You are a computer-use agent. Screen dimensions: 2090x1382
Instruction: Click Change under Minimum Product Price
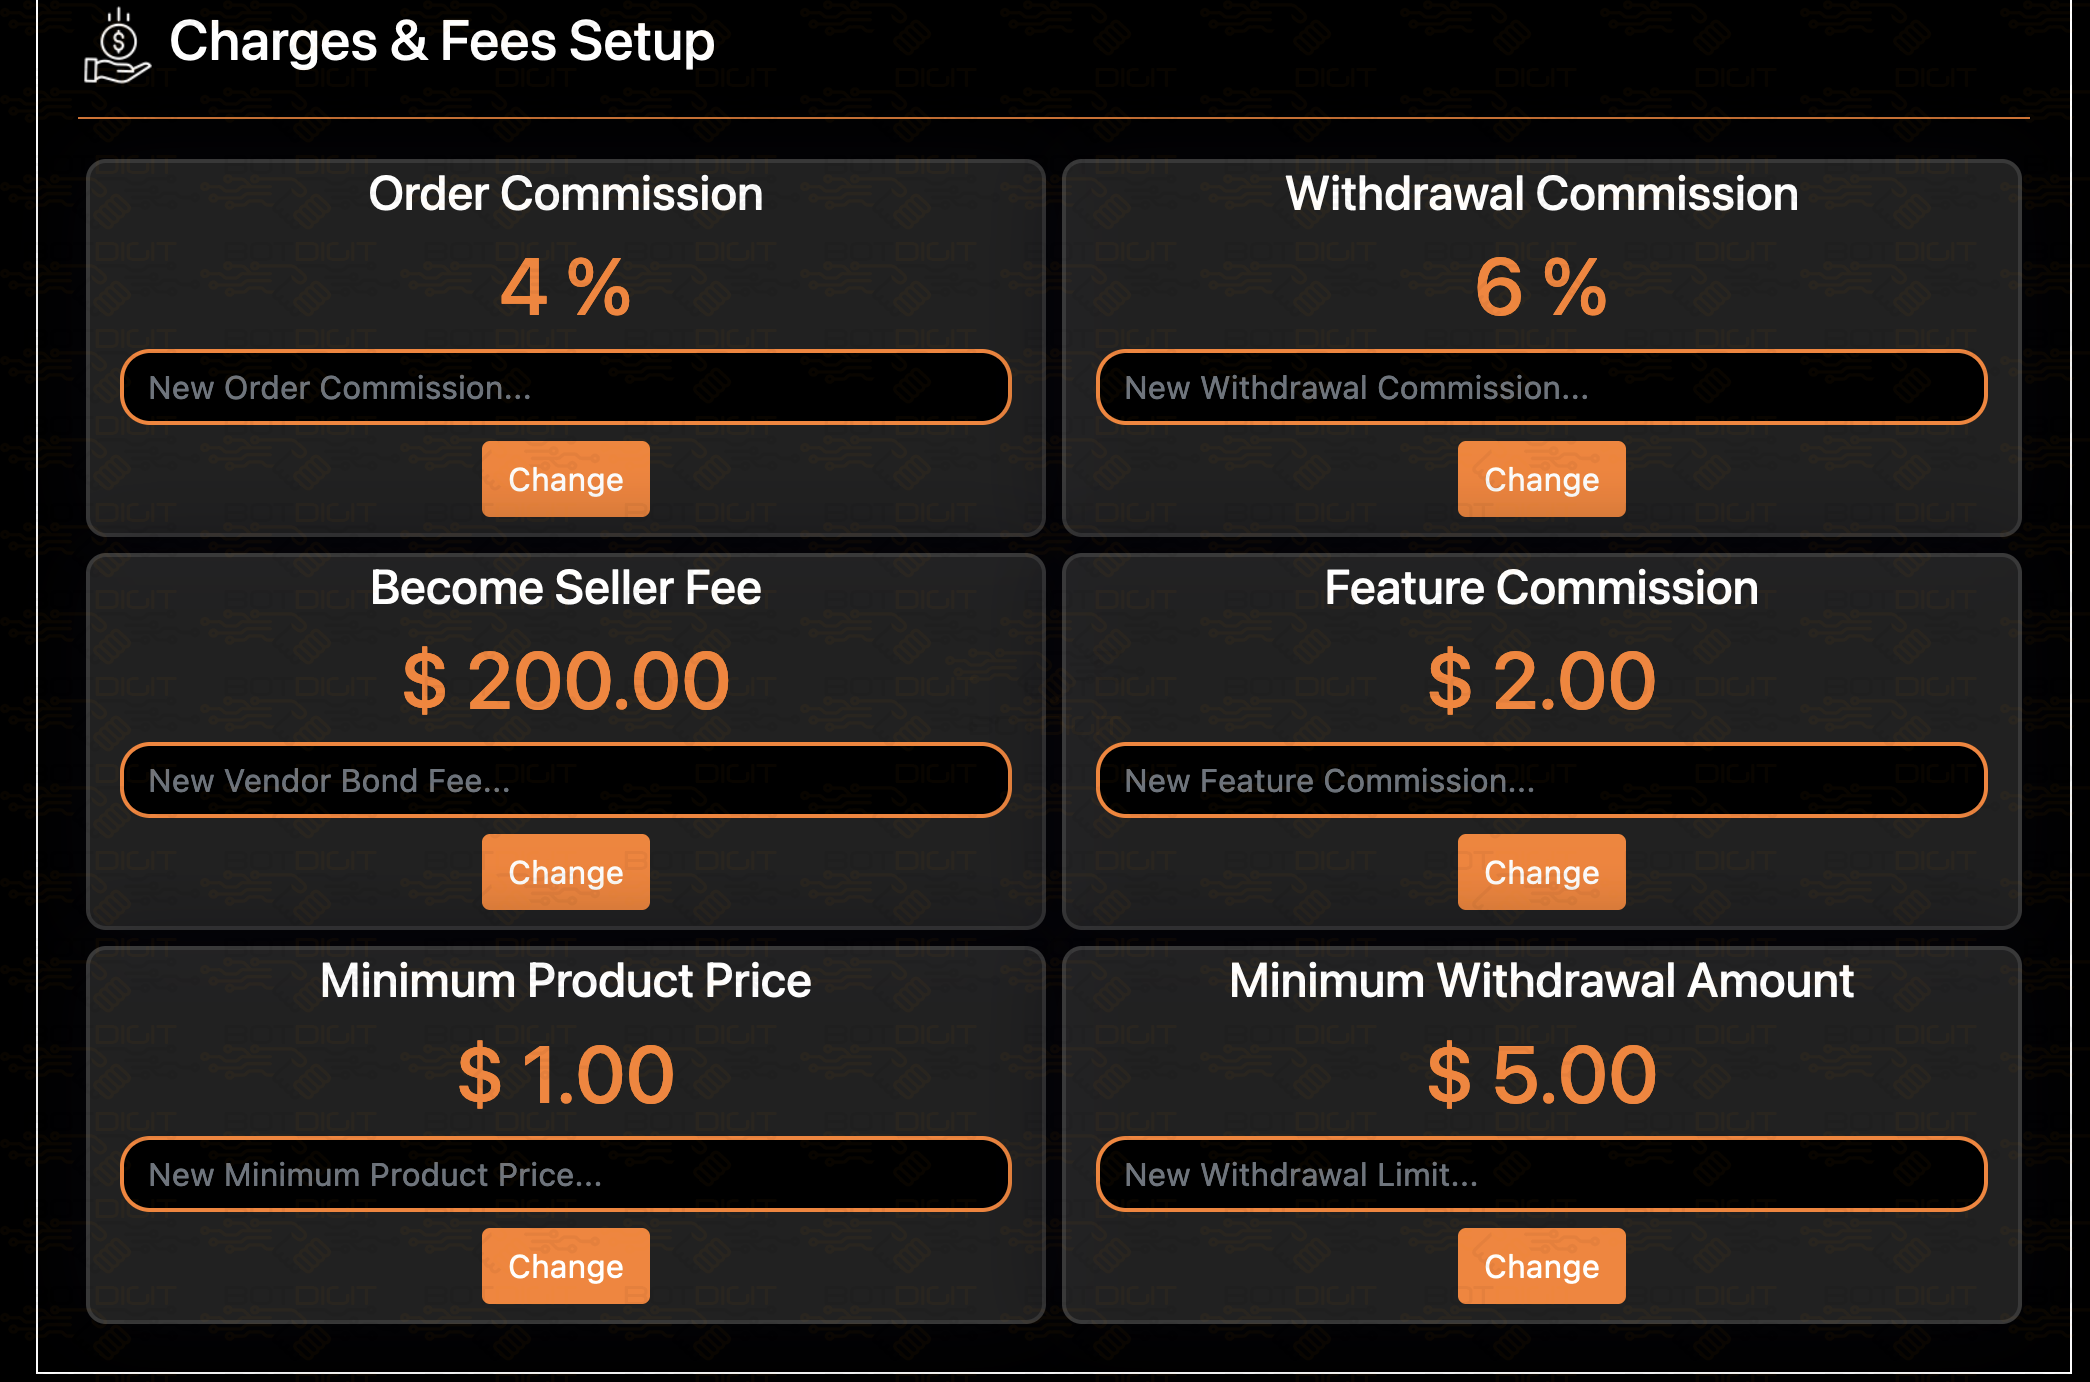[566, 1266]
